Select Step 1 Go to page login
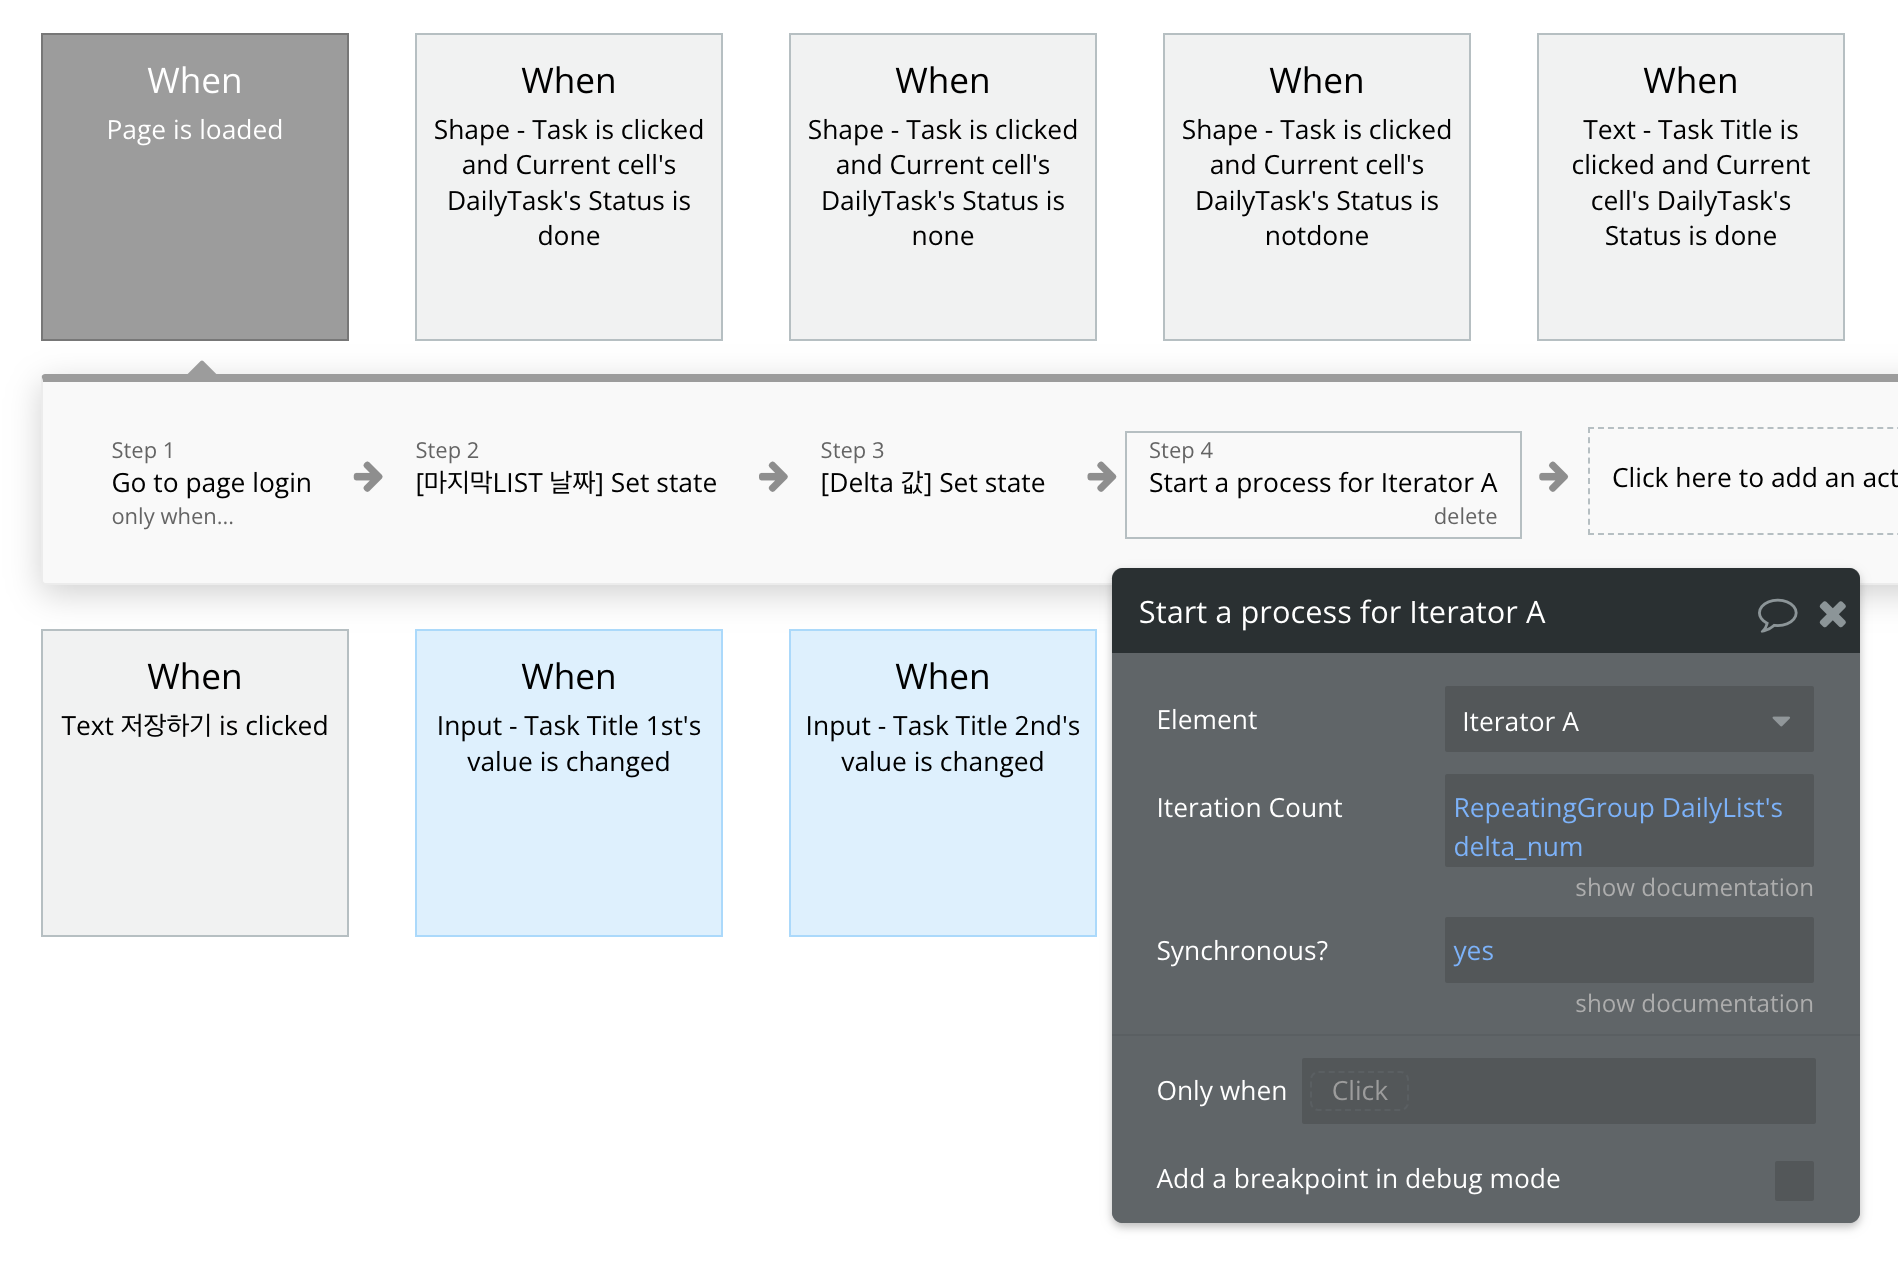This screenshot has width=1898, height=1286. (x=211, y=483)
